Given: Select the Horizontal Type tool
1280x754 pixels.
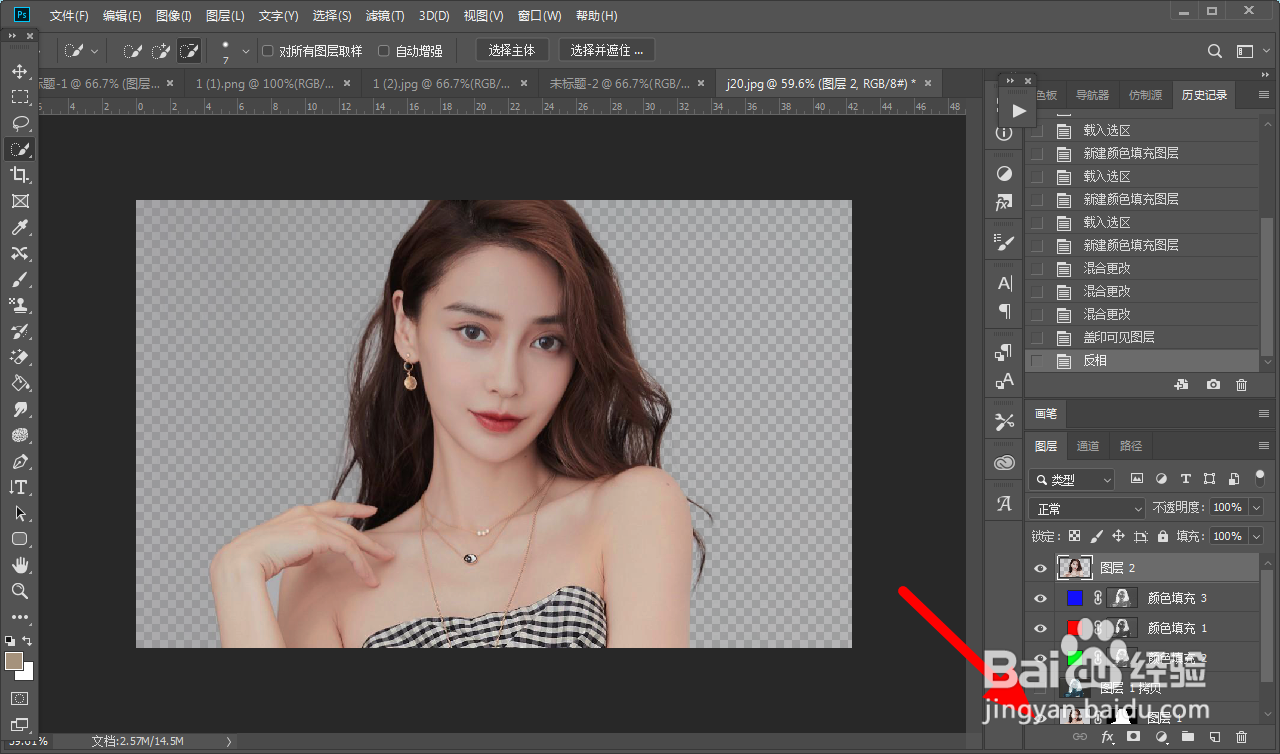Looking at the screenshot, I should click(19, 487).
